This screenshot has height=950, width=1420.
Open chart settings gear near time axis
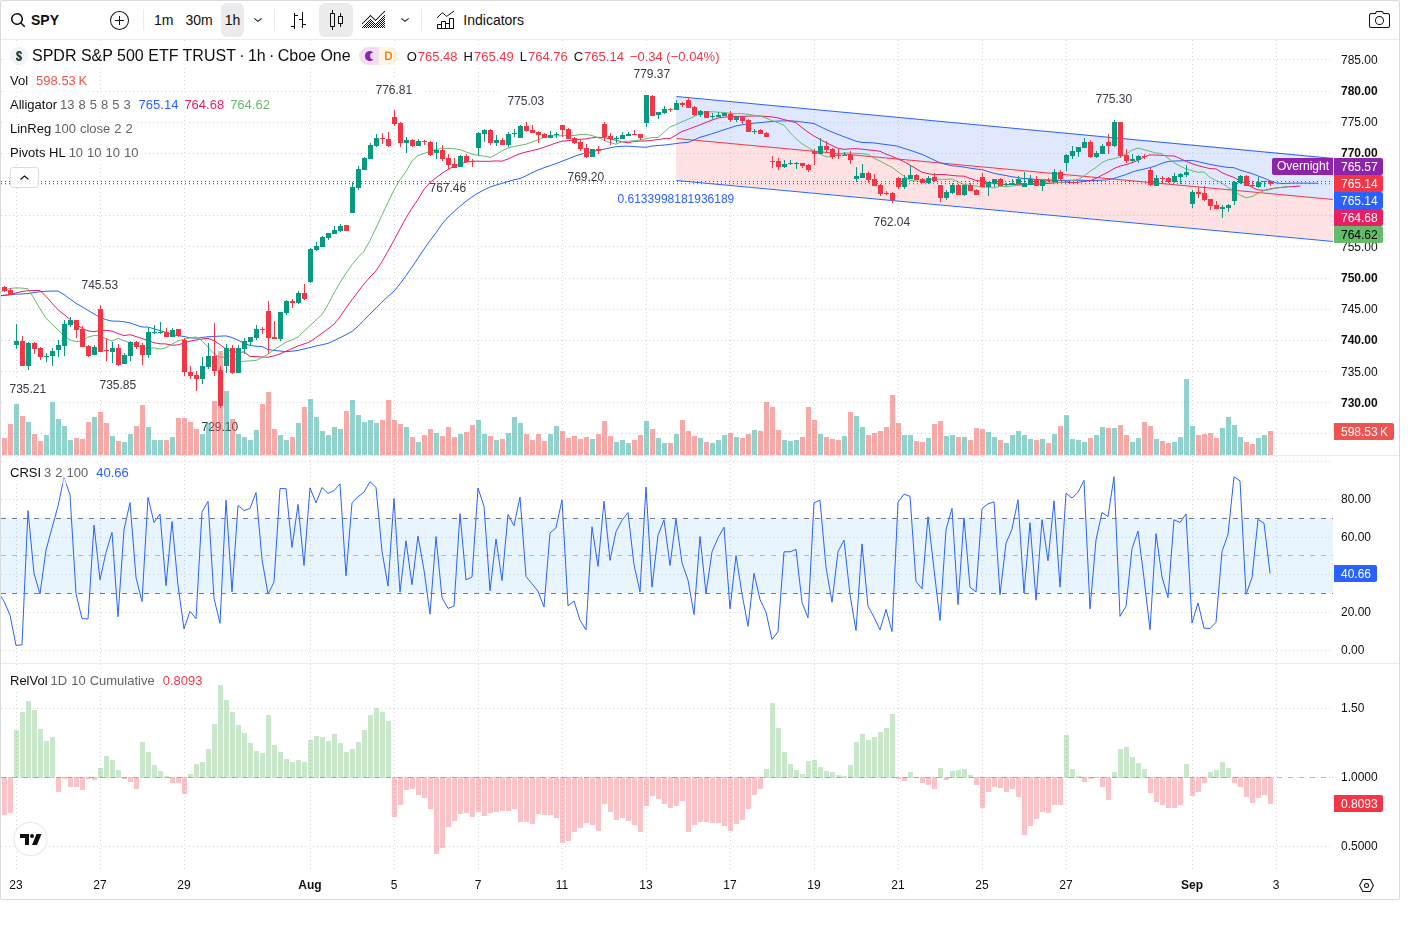coord(1366,885)
